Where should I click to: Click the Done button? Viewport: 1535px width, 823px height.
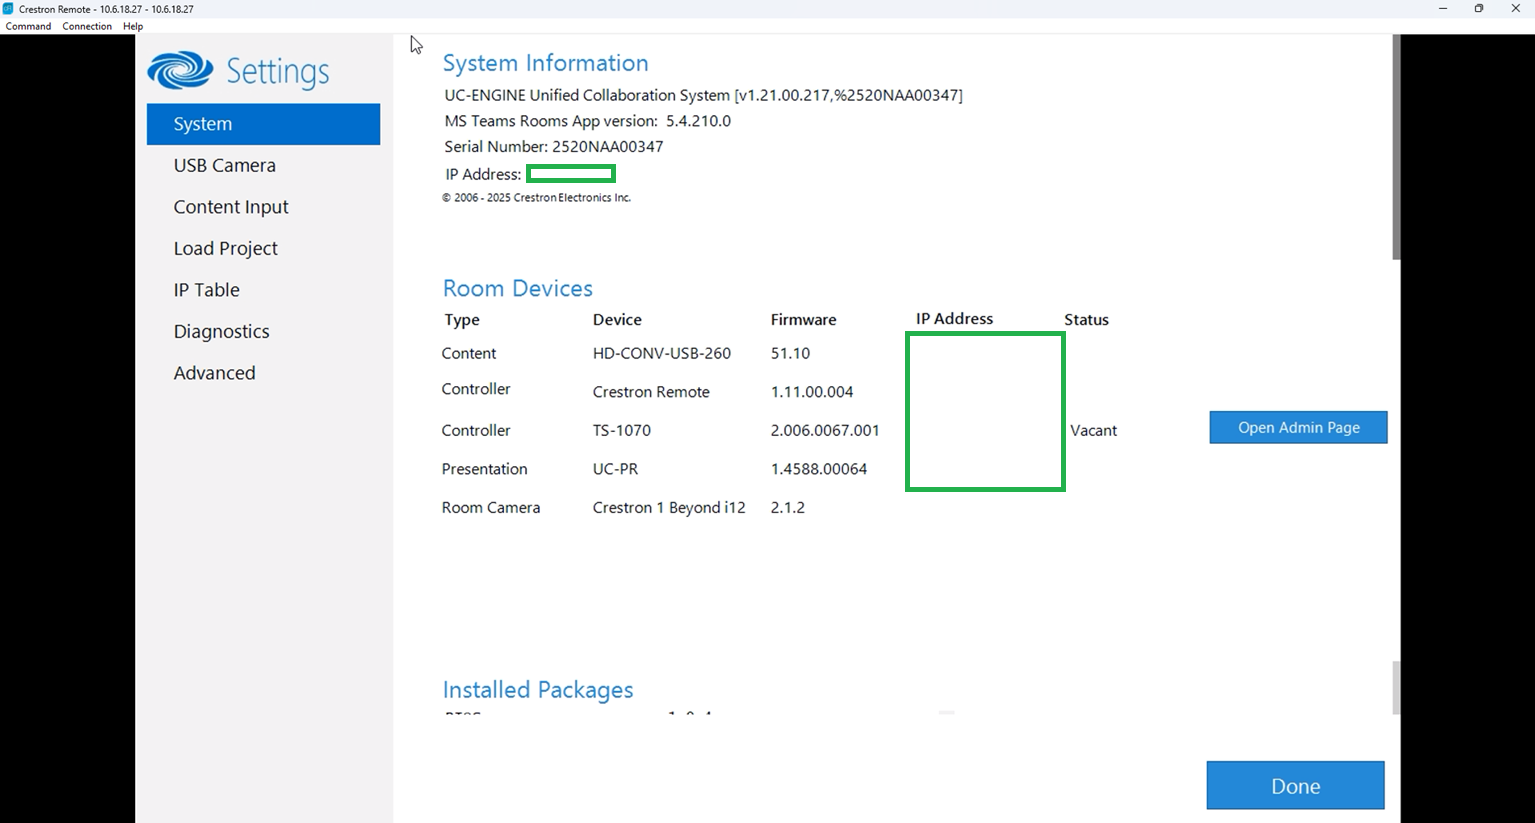(1294, 785)
